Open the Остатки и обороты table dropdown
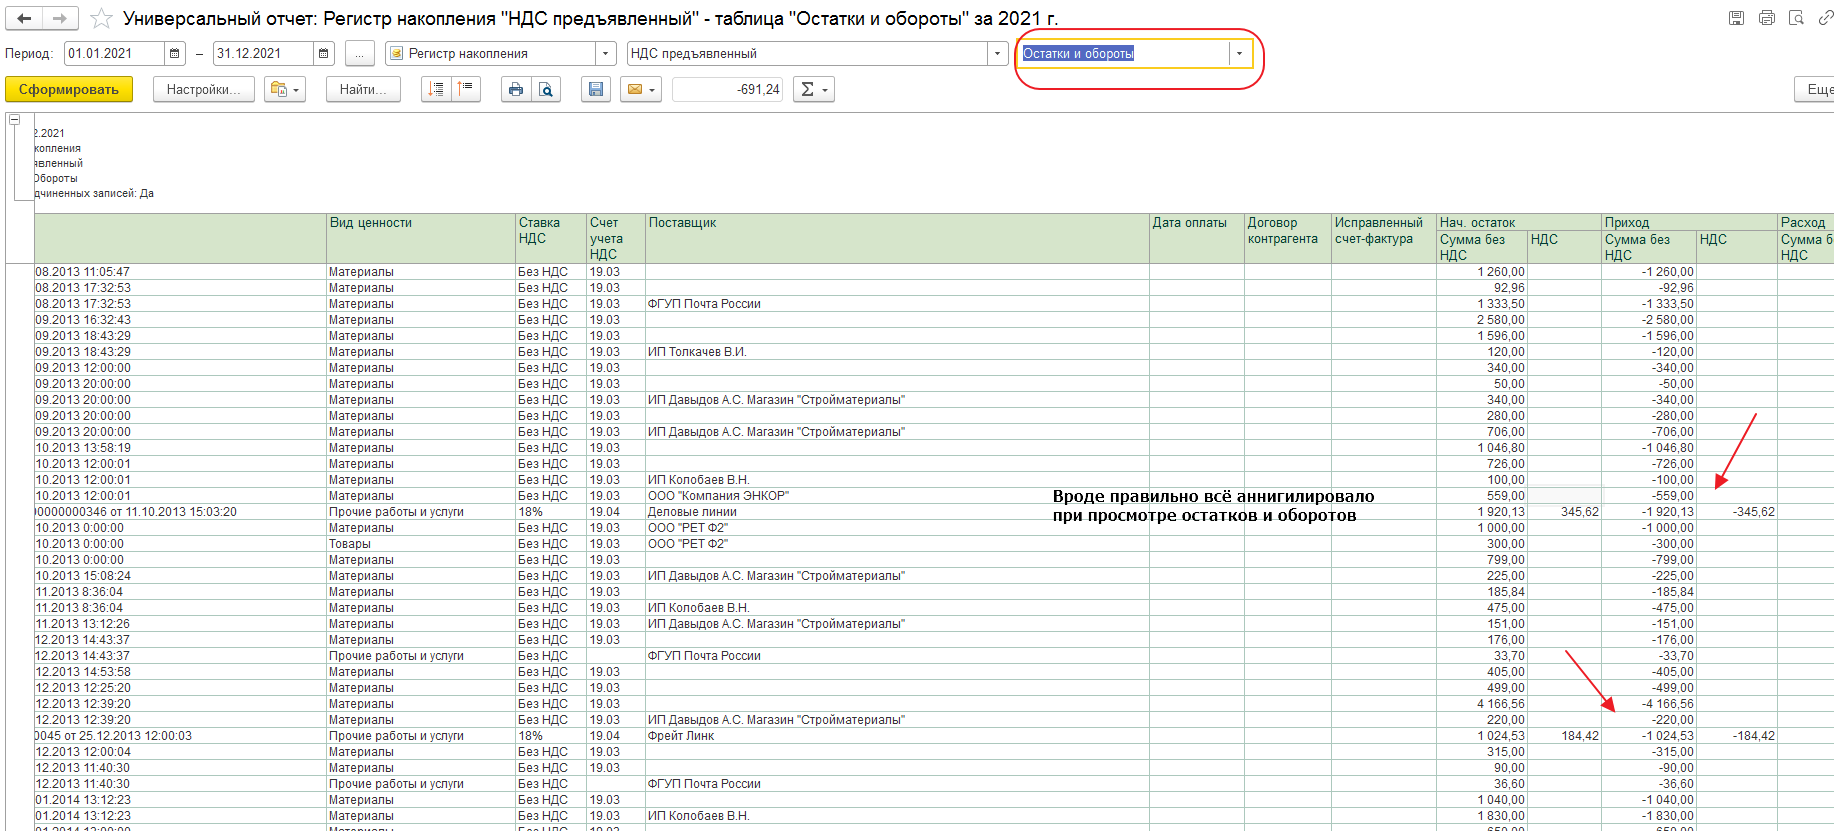This screenshot has height=831, width=1834. click(x=1239, y=54)
